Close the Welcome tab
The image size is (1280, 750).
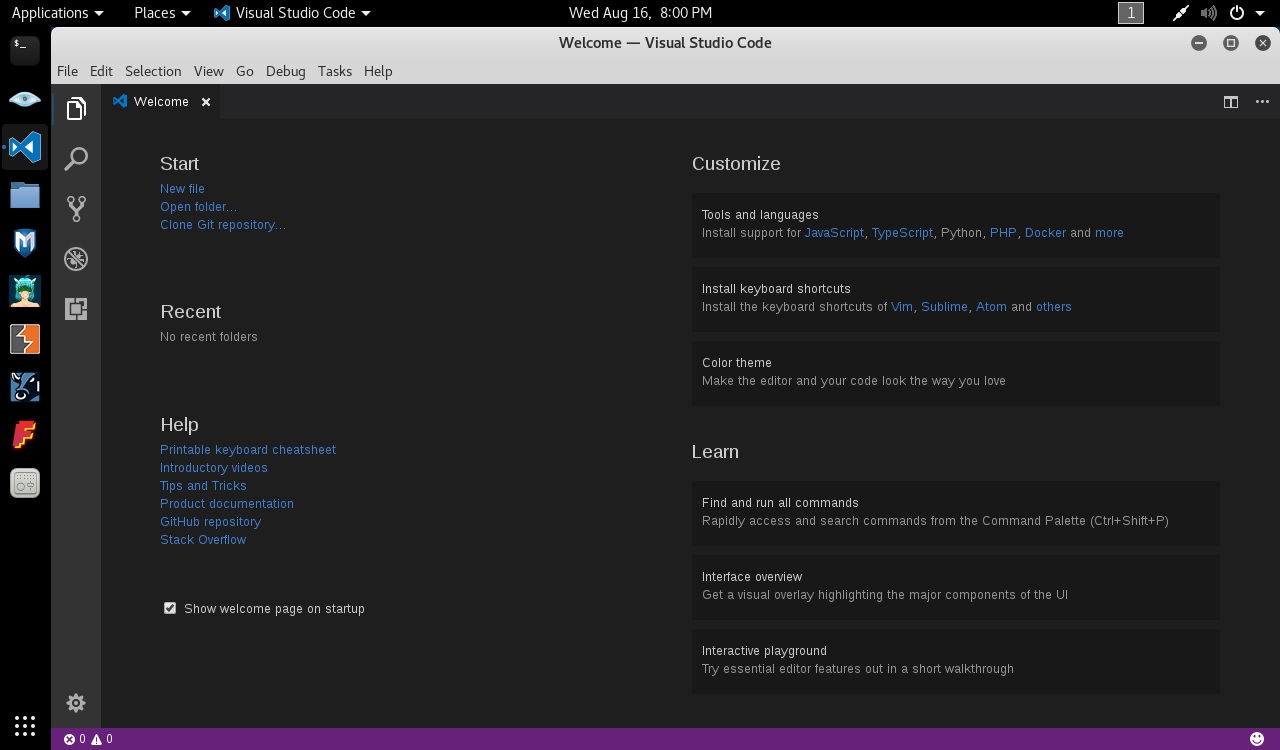tap(206, 102)
